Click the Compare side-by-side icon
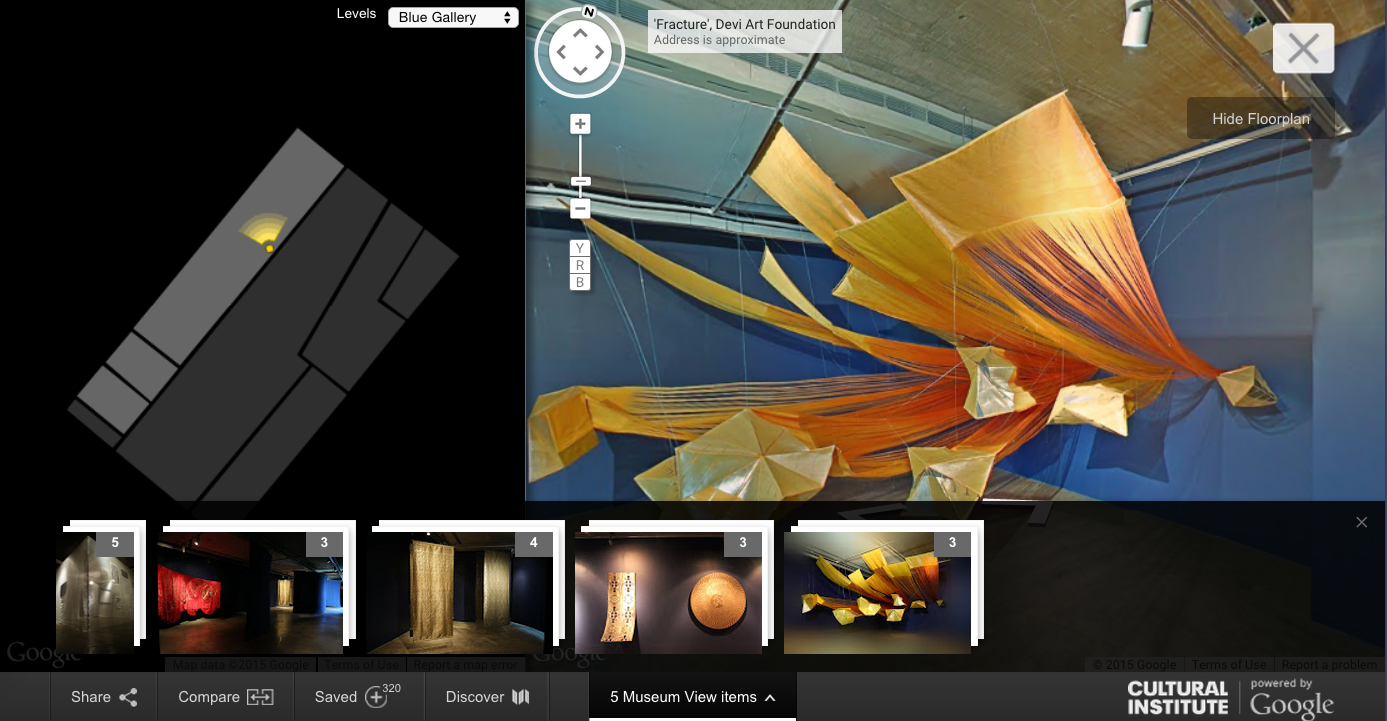1387x721 pixels. [260, 697]
